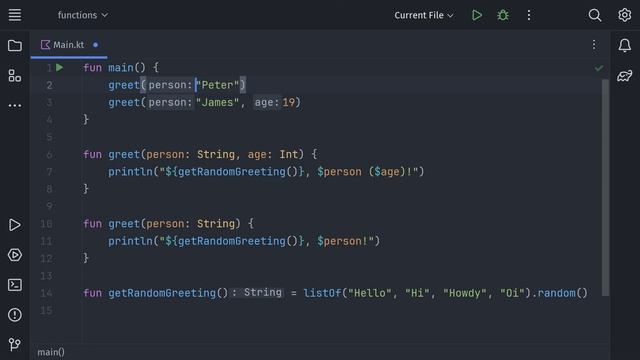Click .random() call on line 14

559,293
